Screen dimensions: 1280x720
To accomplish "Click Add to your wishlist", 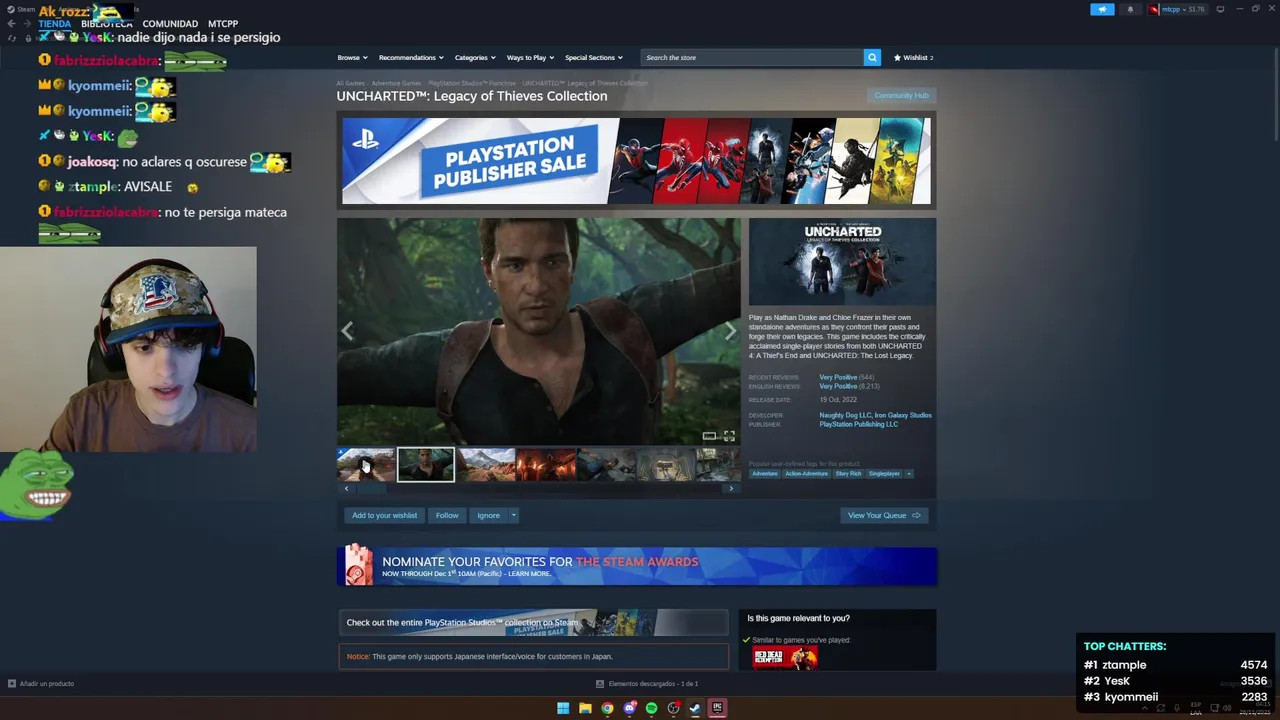I will tap(384, 516).
